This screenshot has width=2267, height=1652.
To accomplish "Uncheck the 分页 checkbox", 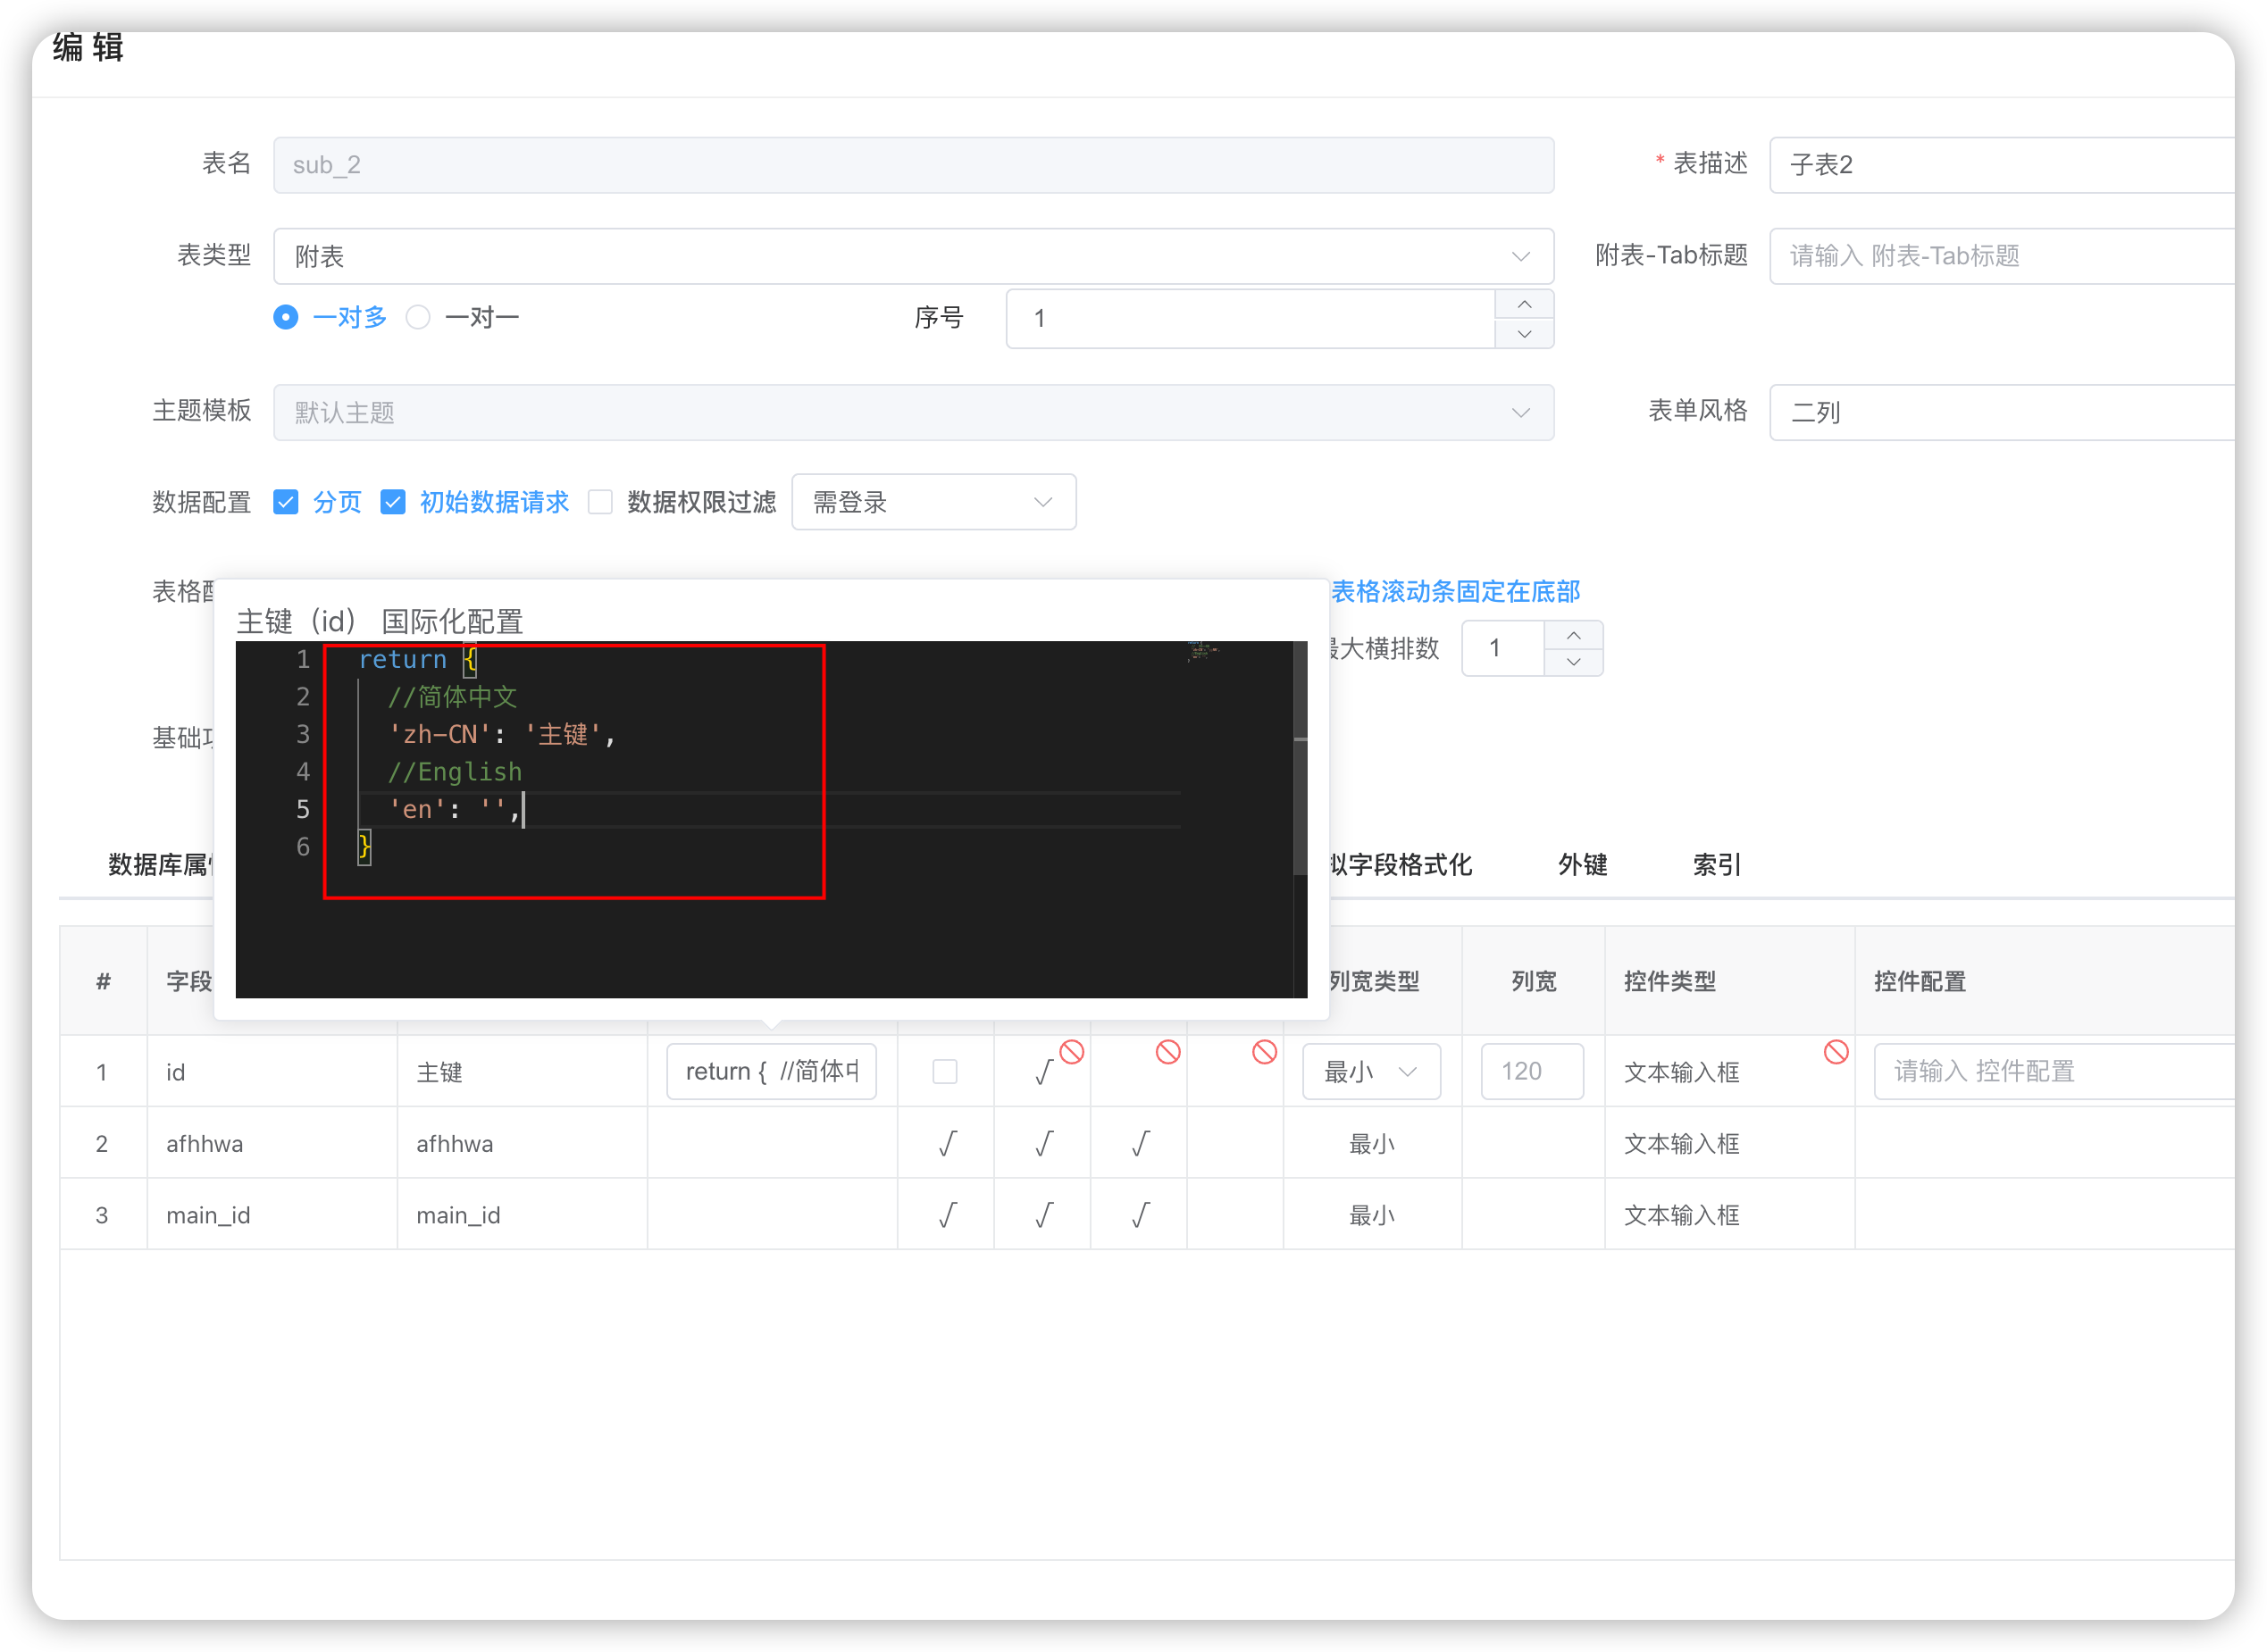I will tap(286, 502).
